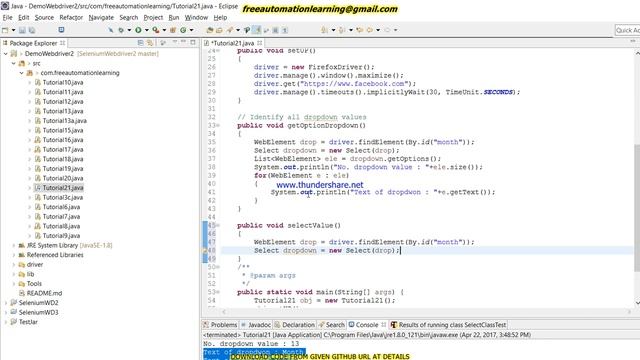Click the Open Task toolbar icon

pyautogui.click(x=219, y=30)
